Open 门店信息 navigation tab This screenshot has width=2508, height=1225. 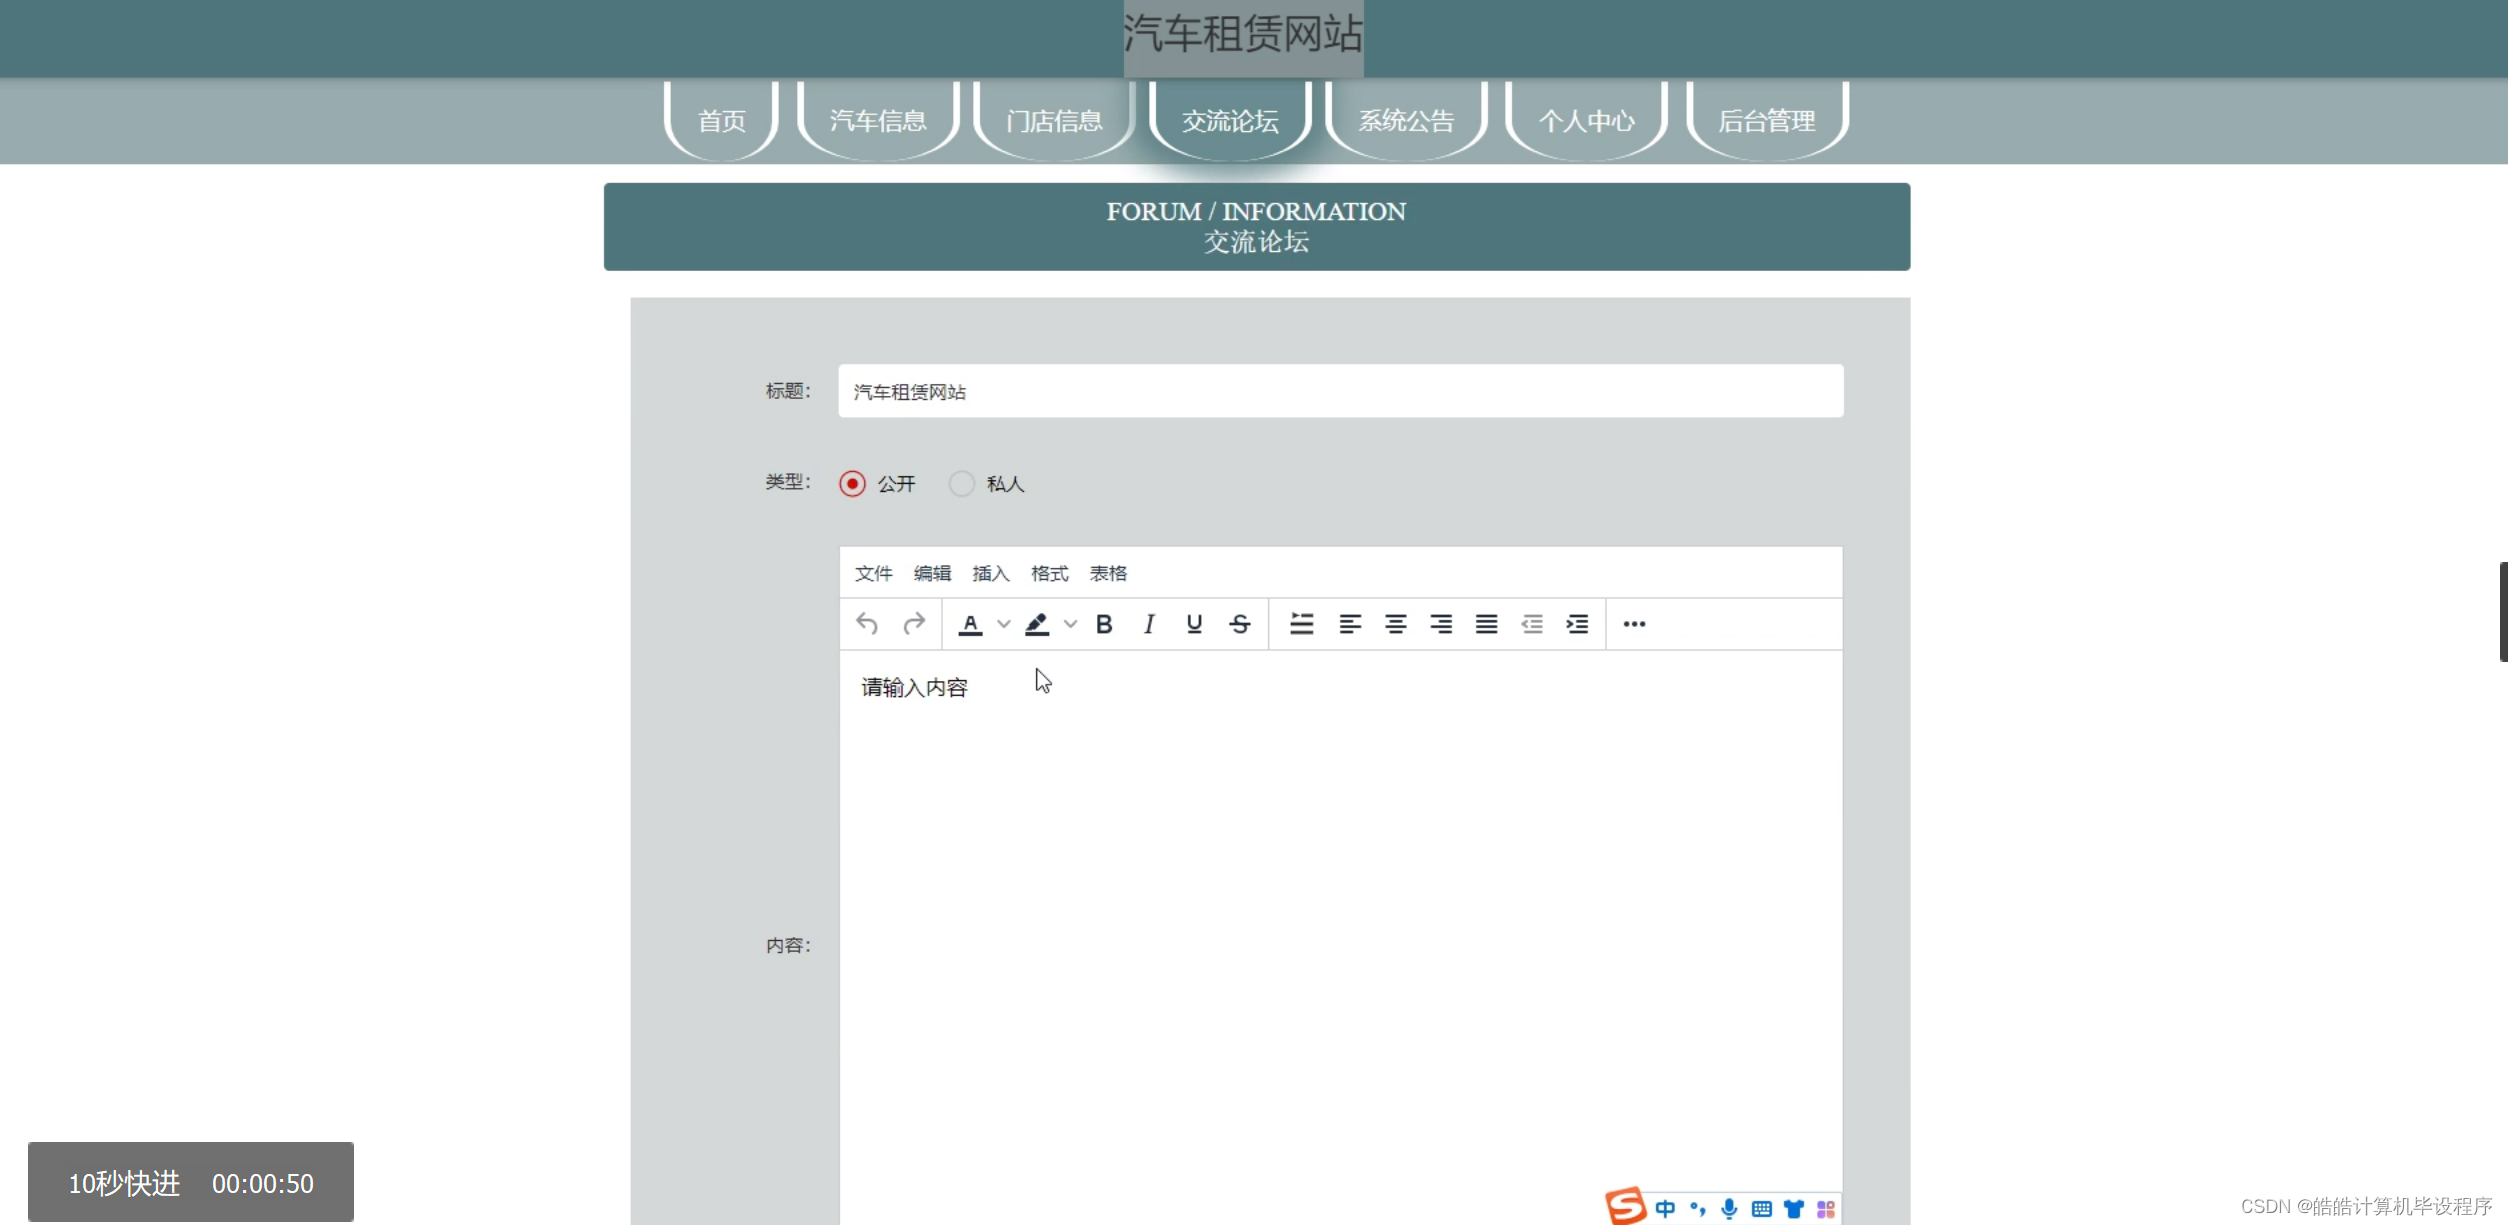point(1054,120)
